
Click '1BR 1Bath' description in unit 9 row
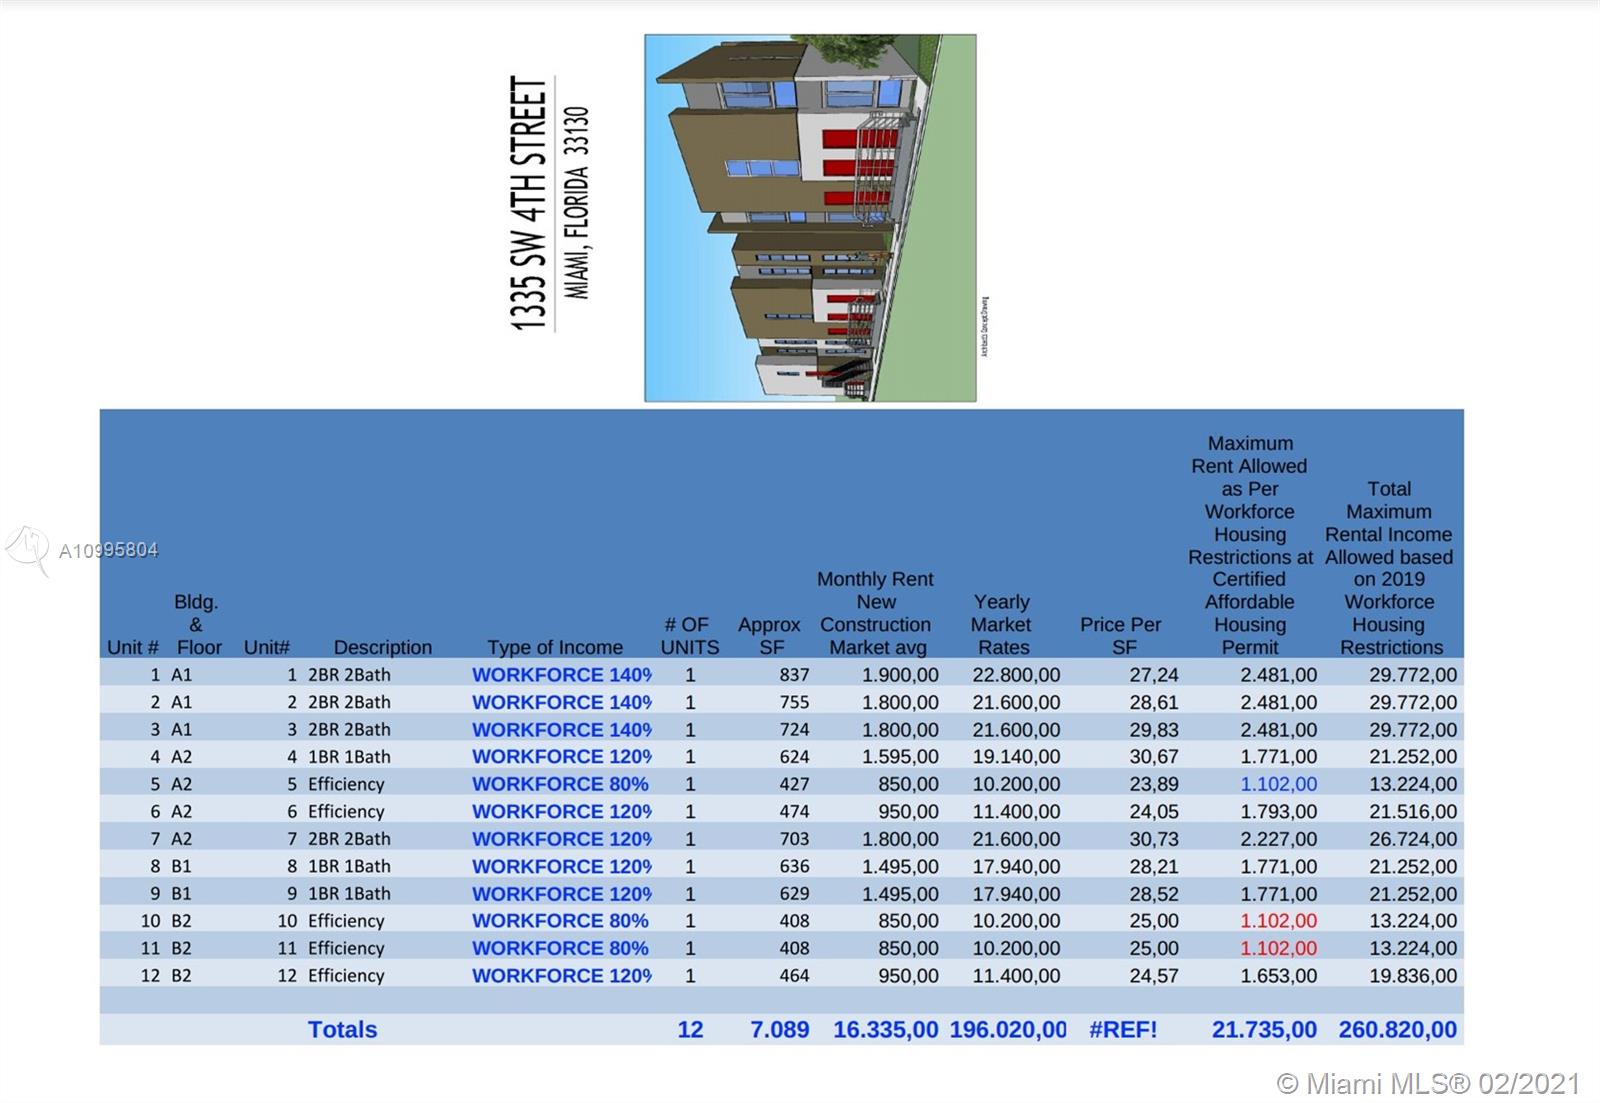pyautogui.click(x=349, y=894)
